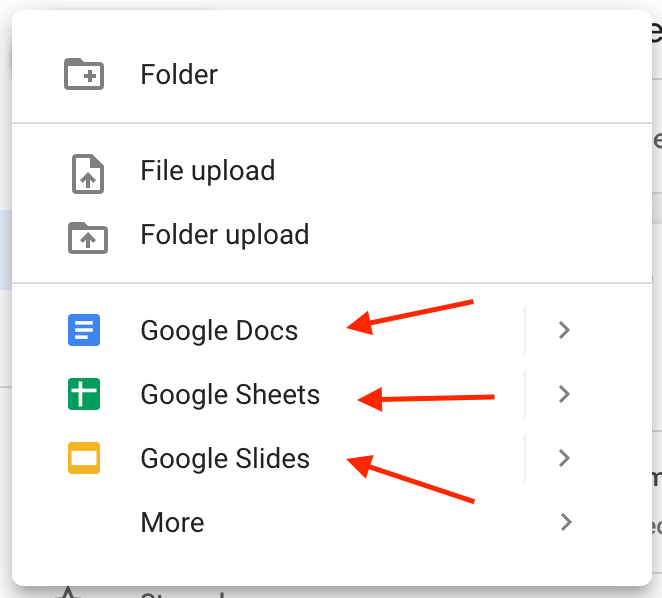Click the star icon below the menu
Viewport: 662px width, 598px height.
pyautogui.click(x=68, y=593)
